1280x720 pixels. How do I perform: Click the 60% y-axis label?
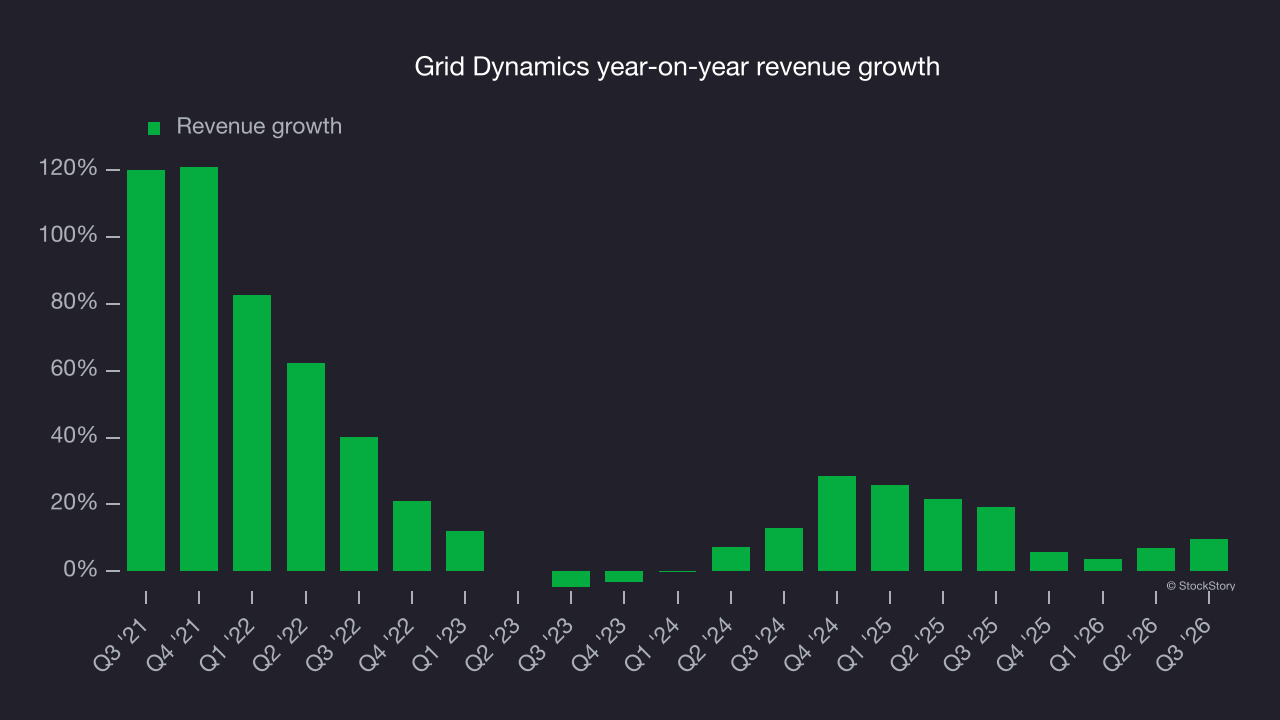(74, 370)
